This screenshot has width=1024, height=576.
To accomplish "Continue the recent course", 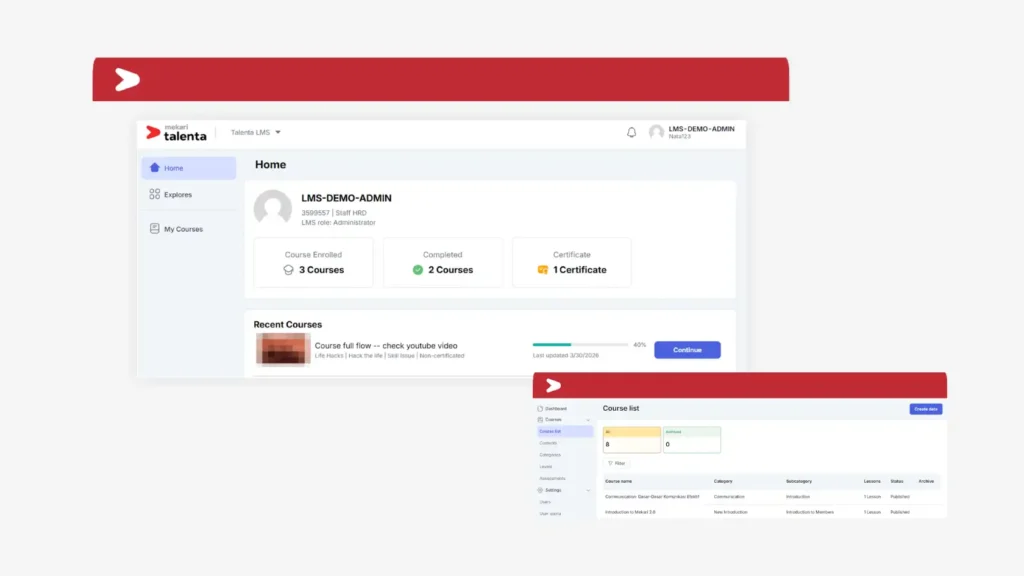I will coord(687,350).
